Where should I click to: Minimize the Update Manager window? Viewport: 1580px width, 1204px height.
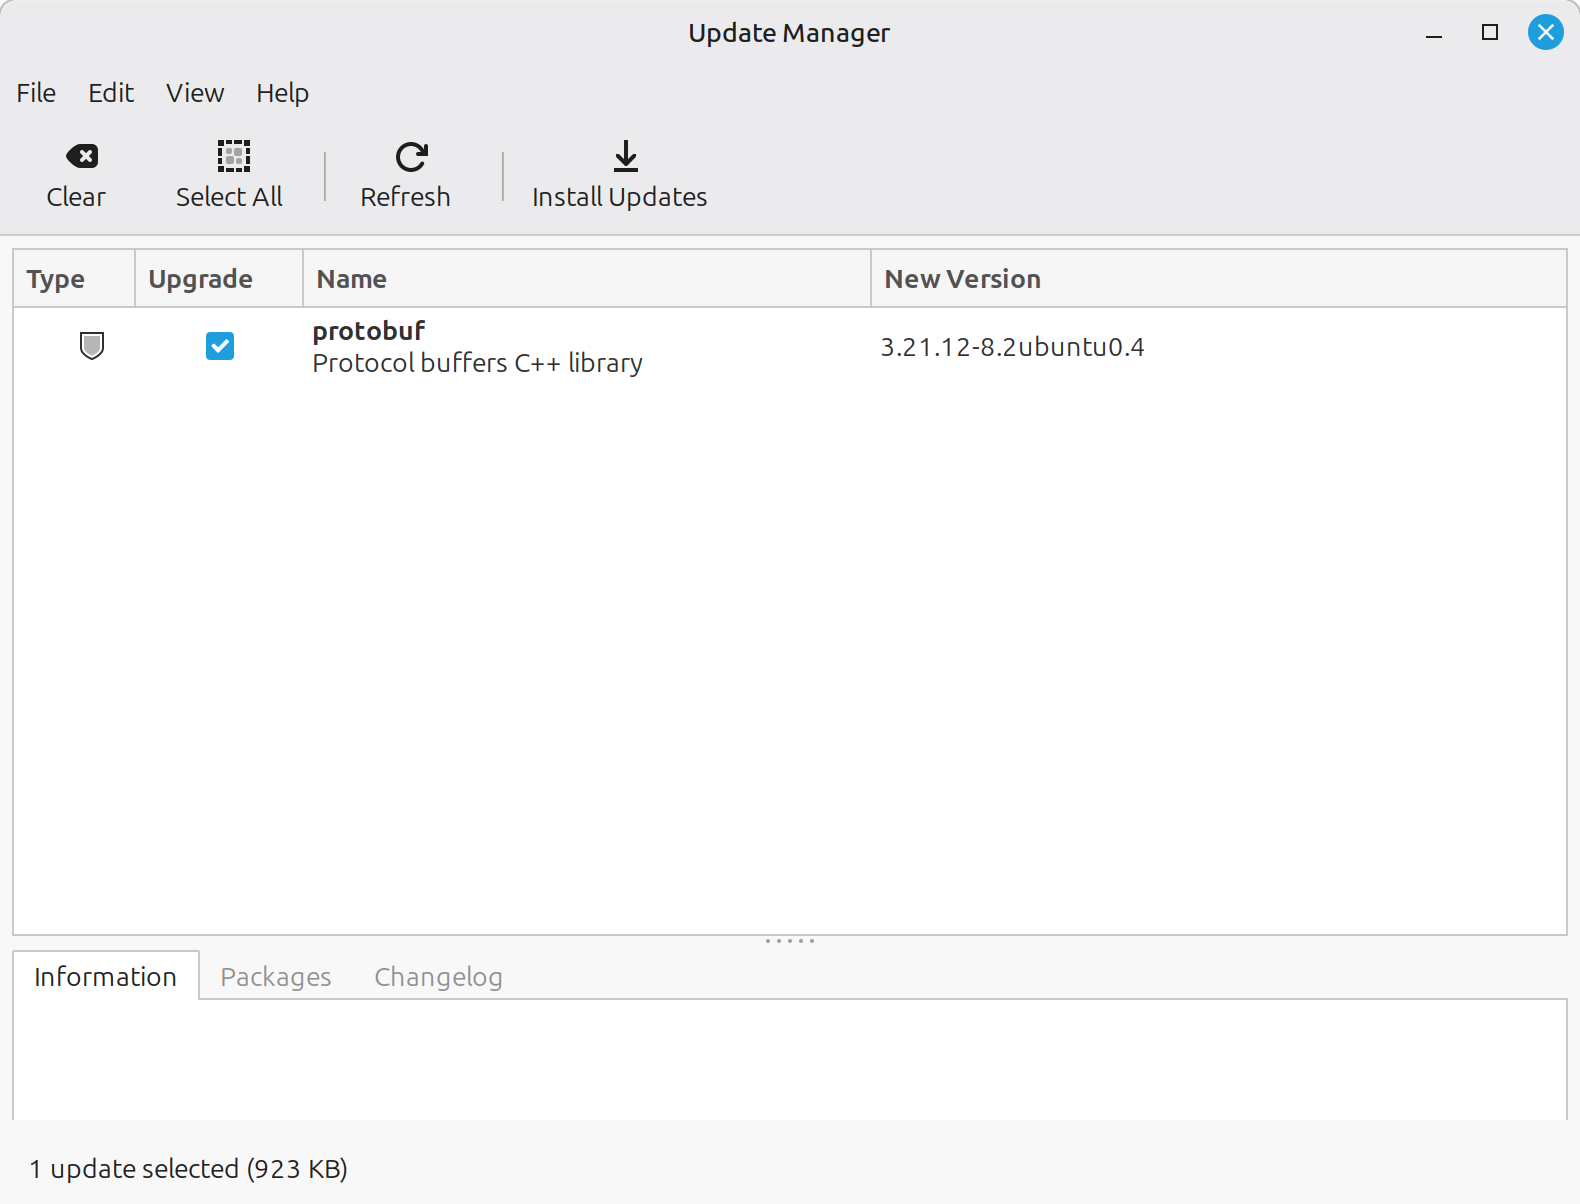click(1434, 33)
